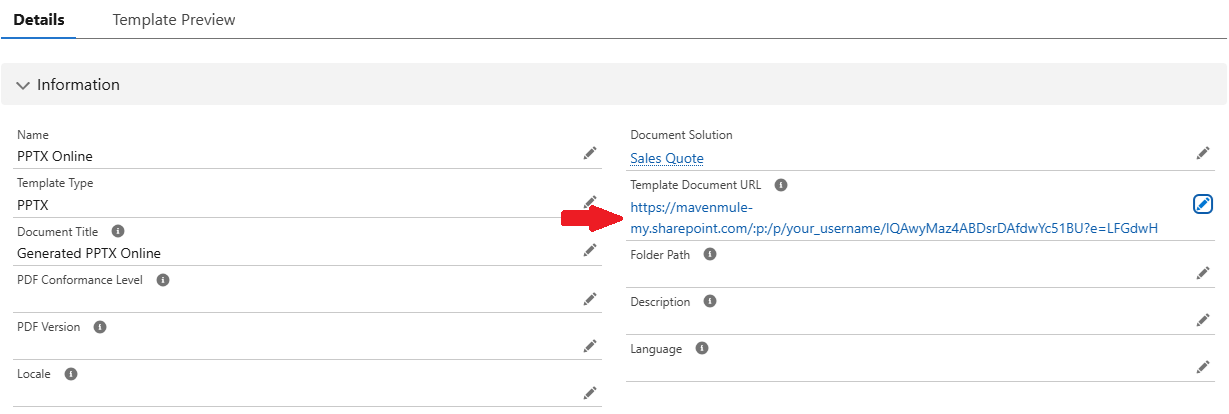The image size is (1229, 414).
Task: Show help info for Folder Path
Action: click(x=710, y=255)
